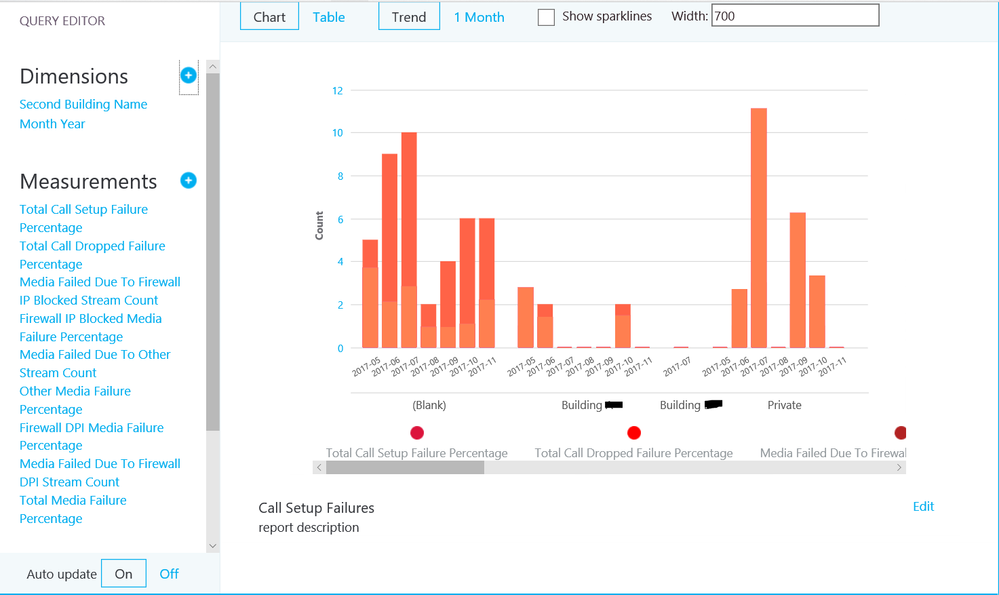Image resolution: width=999 pixels, height=595 pixels.
Task: Add a new dimension with plus icon
Action: (x=188, y=75)
